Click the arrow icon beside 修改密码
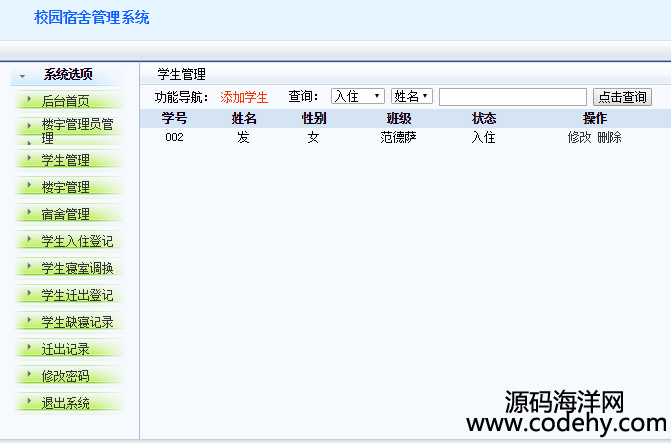Viewport: 671px width, 443px height. pyautogui.click(x=29, y=374)
